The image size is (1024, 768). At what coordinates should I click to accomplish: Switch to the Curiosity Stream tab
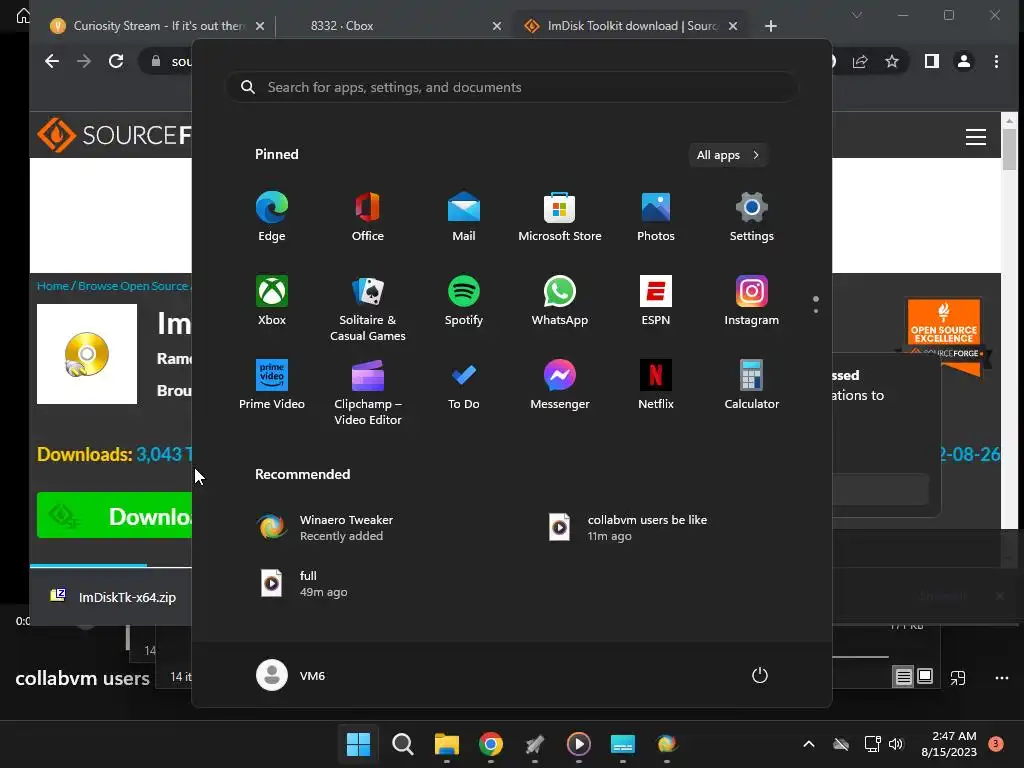157,26
